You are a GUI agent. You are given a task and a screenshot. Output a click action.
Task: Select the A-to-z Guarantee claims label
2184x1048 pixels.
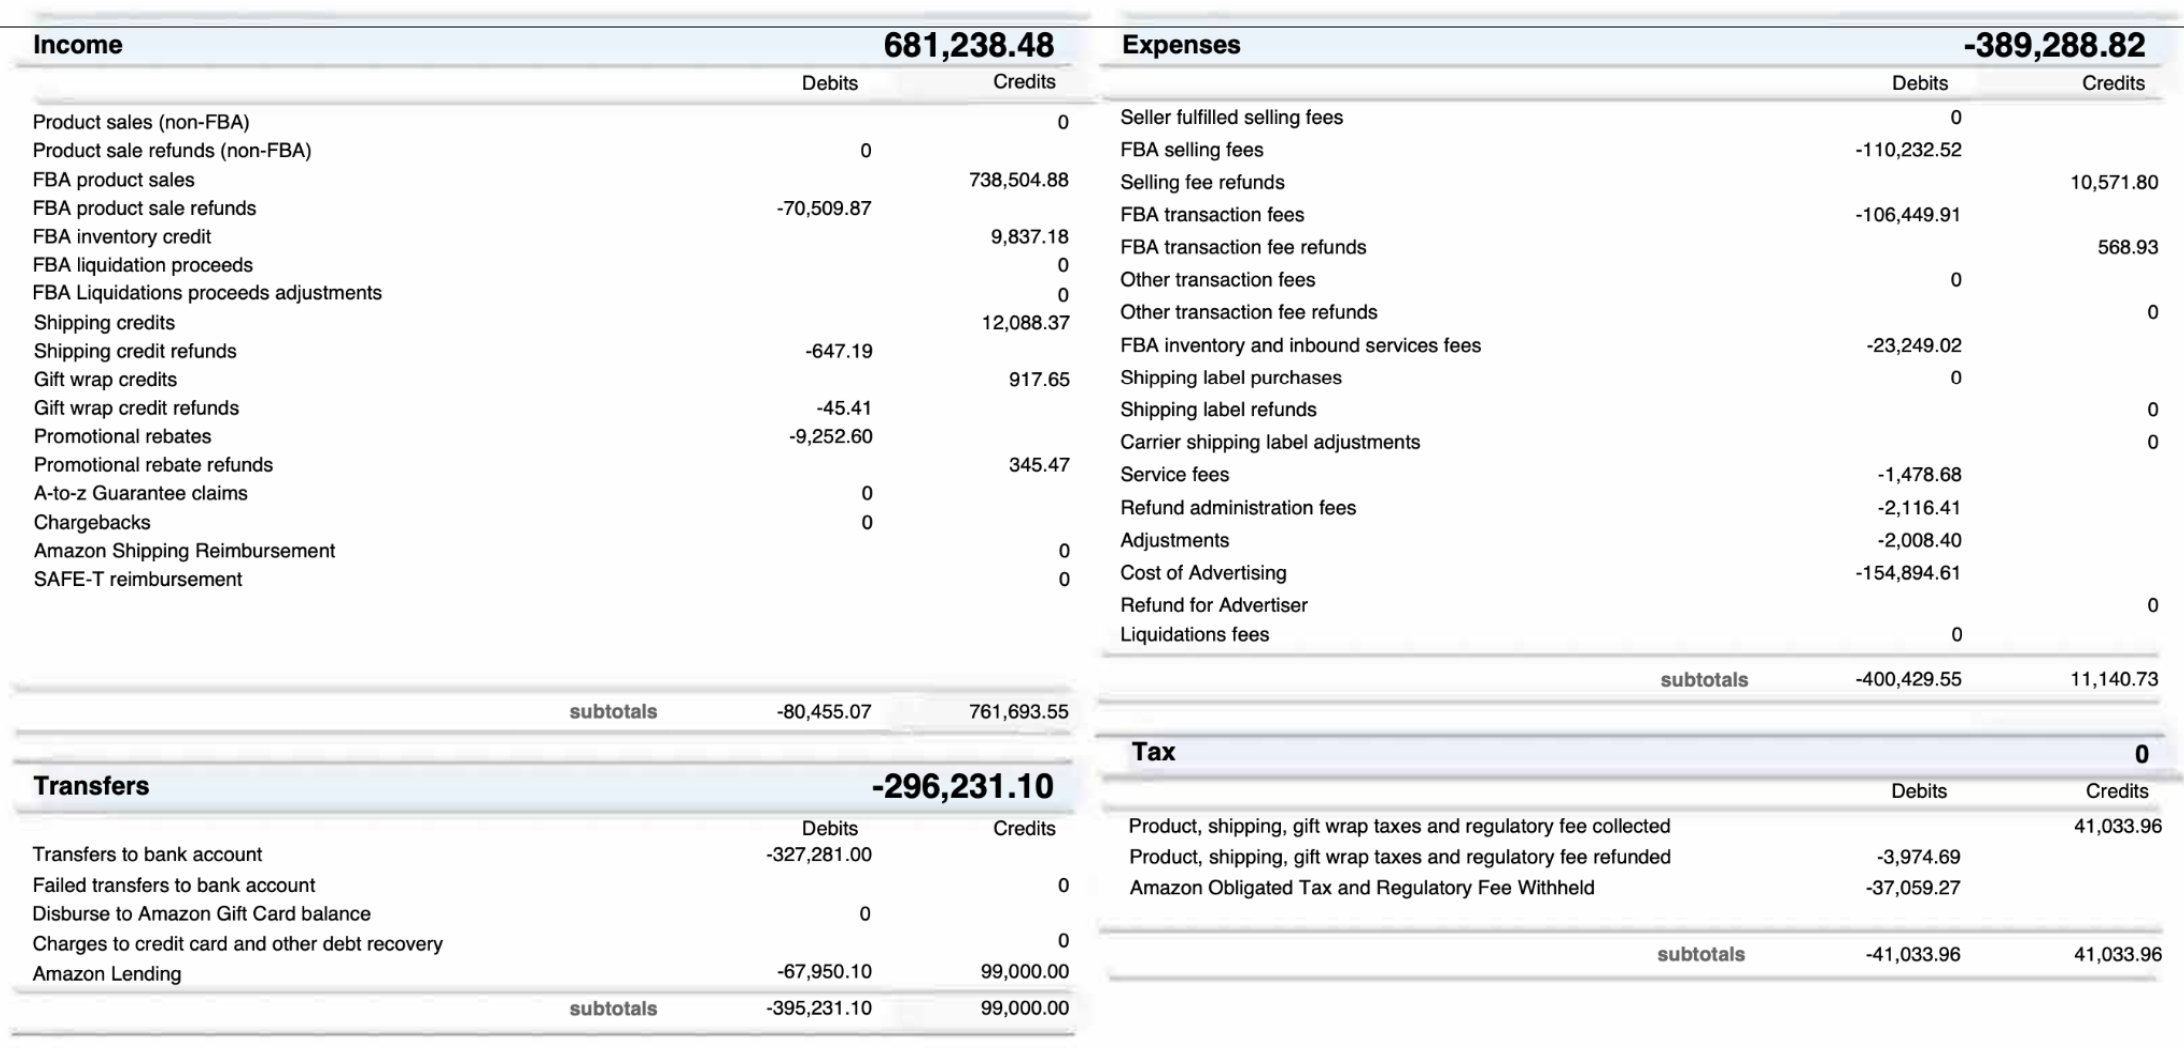(140, 493)
